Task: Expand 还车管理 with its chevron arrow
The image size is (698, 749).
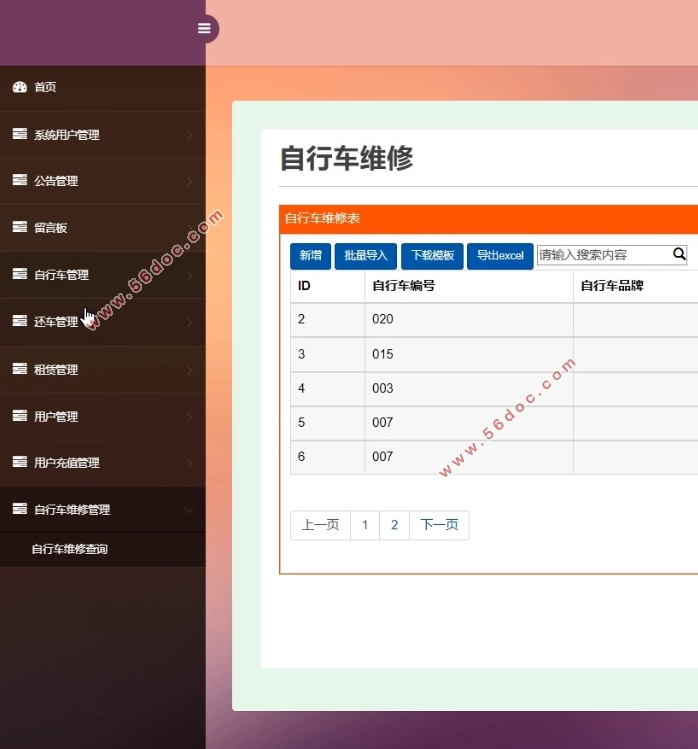Action: coord(190,322)
